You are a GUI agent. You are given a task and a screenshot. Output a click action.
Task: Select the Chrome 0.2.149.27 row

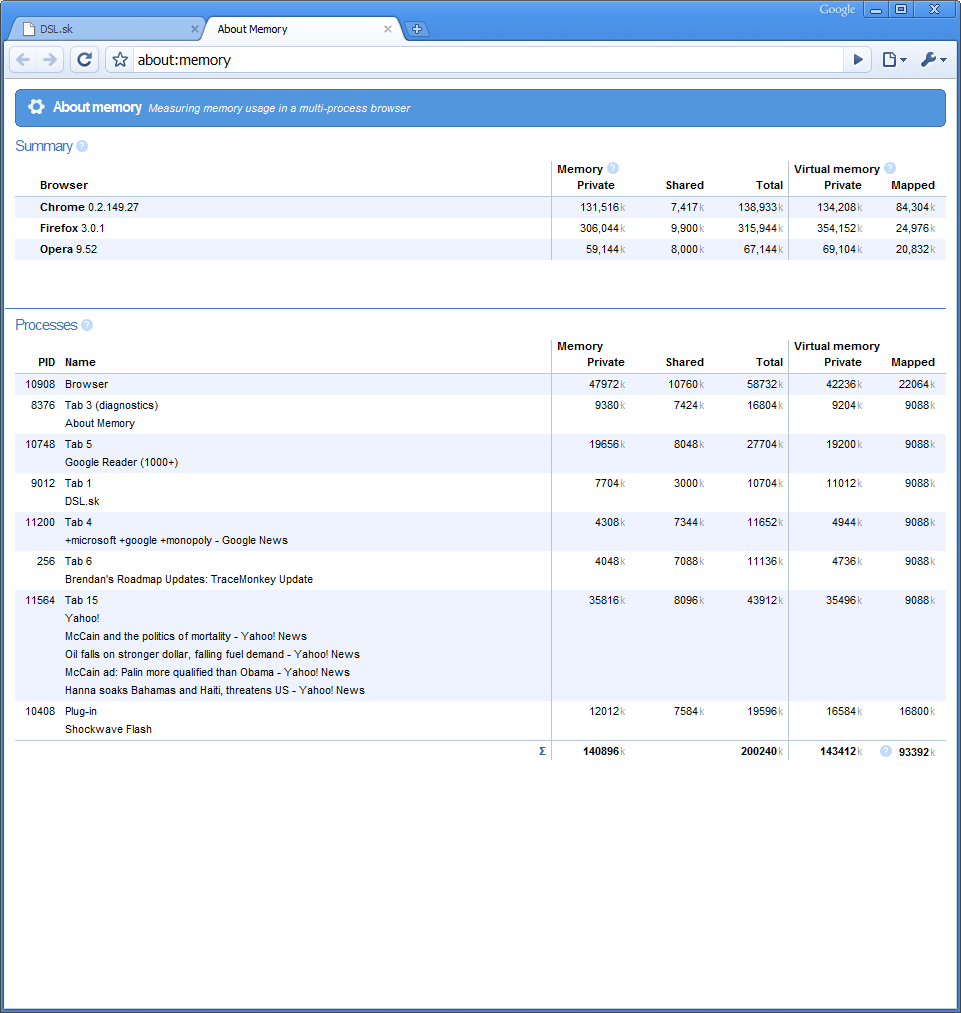480,207
